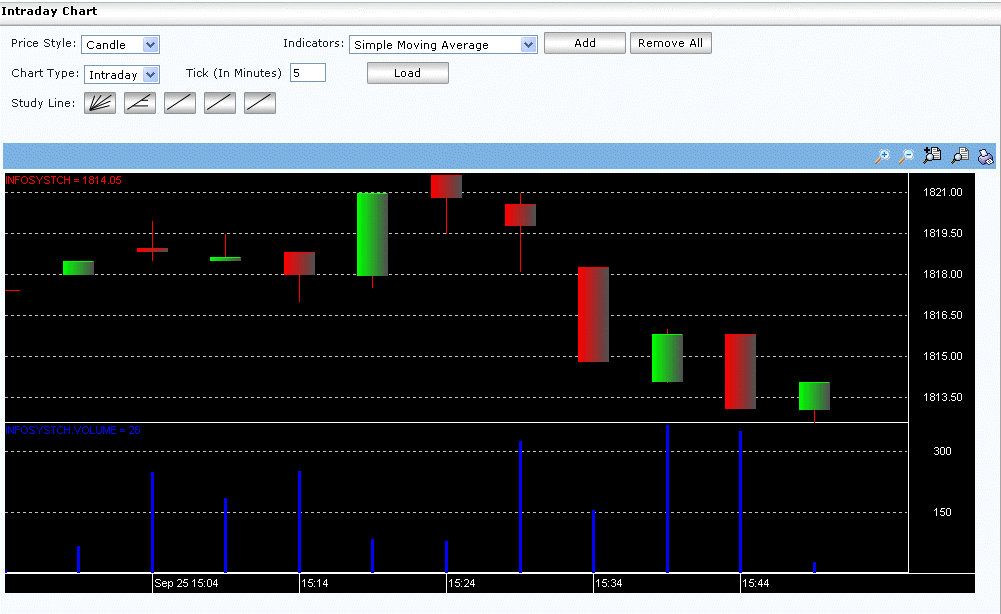Select the fan lines study tool
The width and height of the screenshot is (1001, 614).
coord(99,102)
